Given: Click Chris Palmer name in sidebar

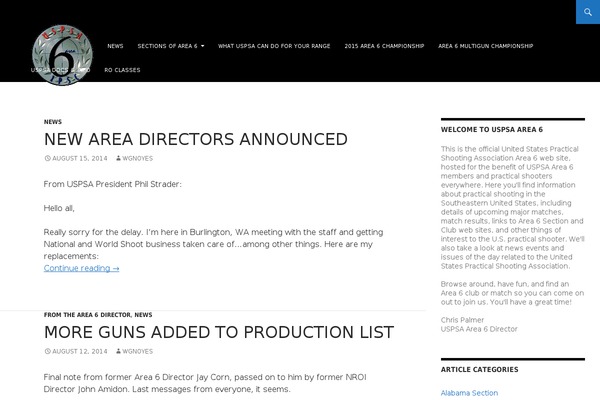Looking at the screenshot, I should (462, 320).
